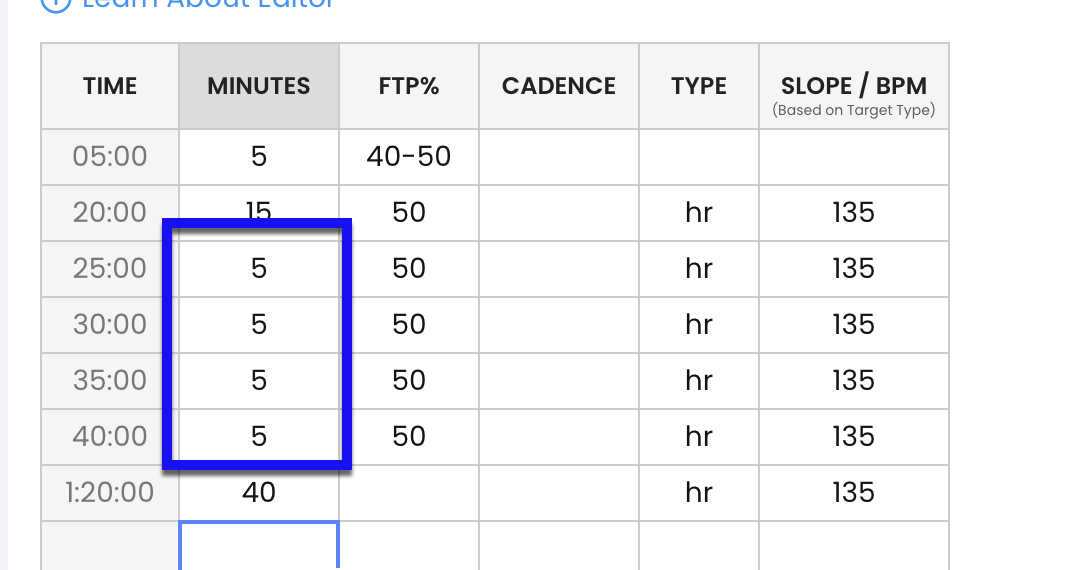Click the empty minutes cell in last row
Screen dimensions: 1090x570
point(259,546)
